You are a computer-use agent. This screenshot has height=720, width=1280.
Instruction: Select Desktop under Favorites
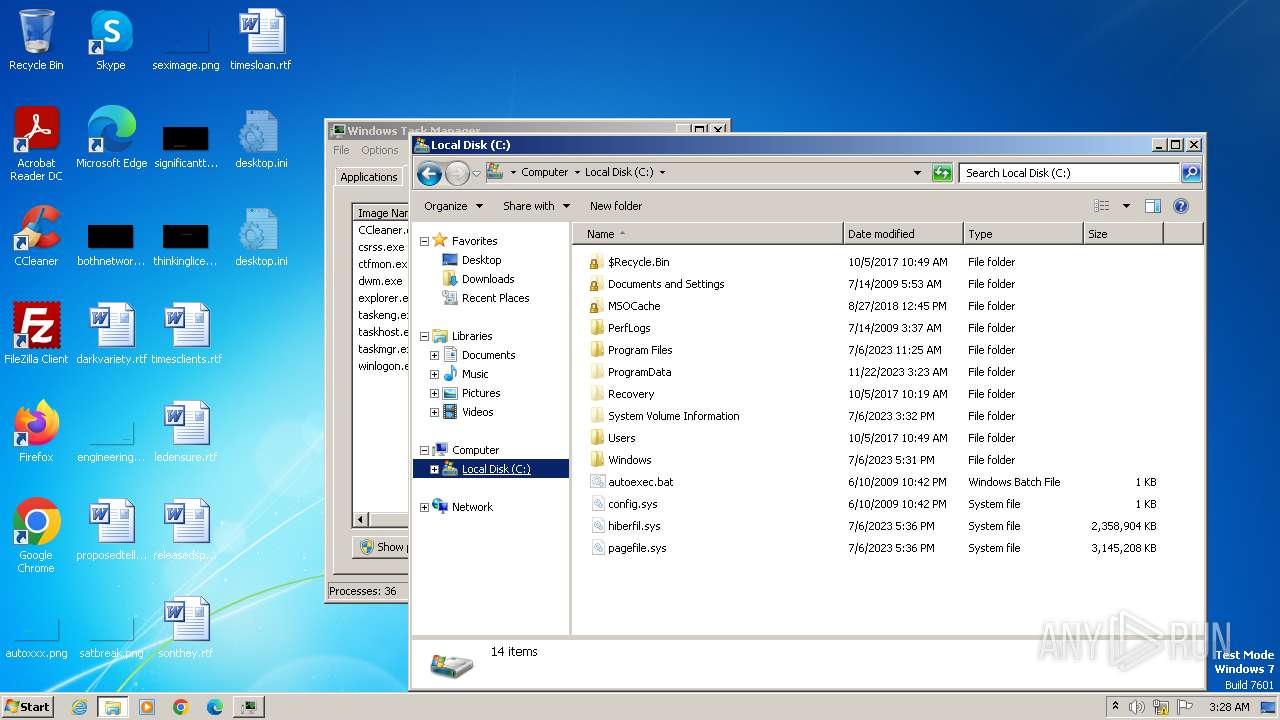pos(481,260)
